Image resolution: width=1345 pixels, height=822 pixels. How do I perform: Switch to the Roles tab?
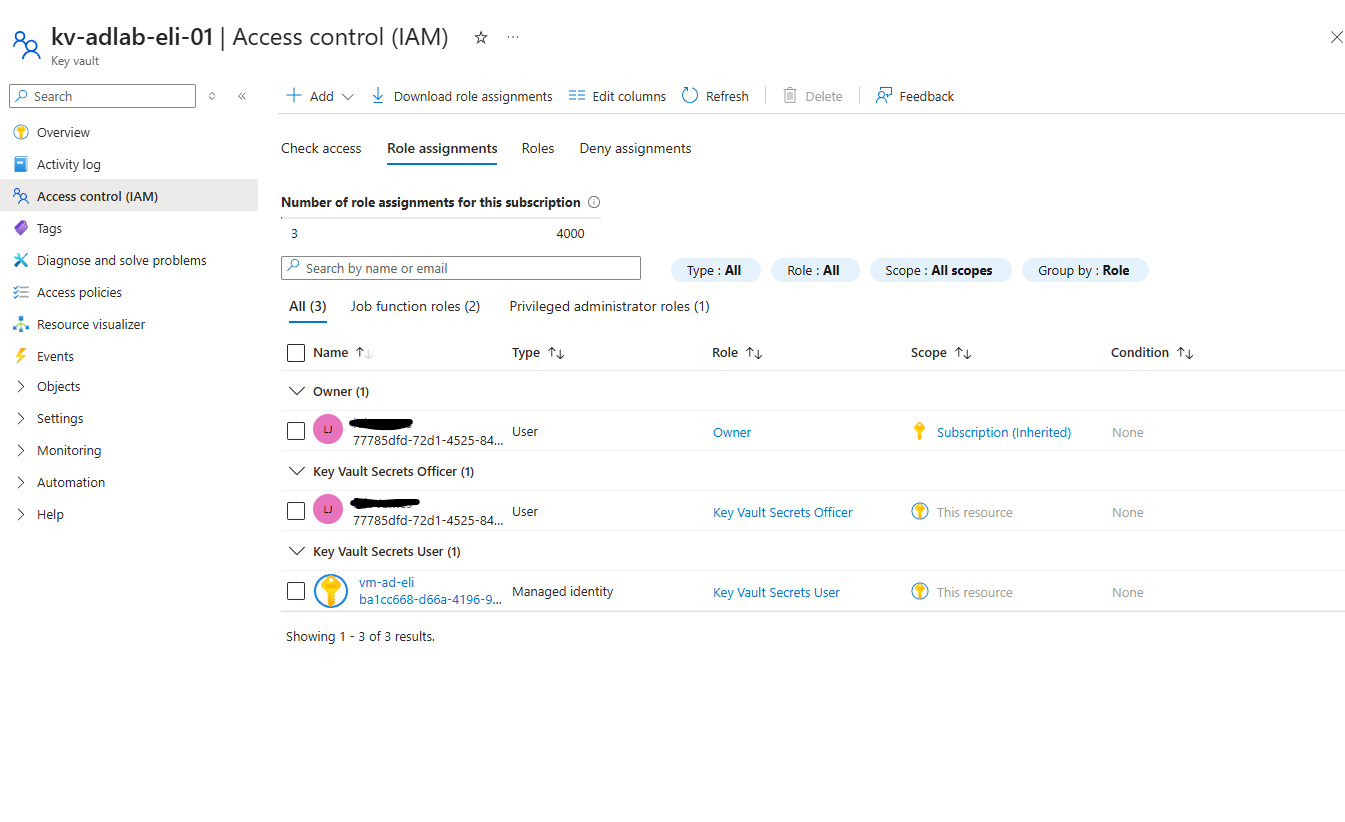click(538, 148)
